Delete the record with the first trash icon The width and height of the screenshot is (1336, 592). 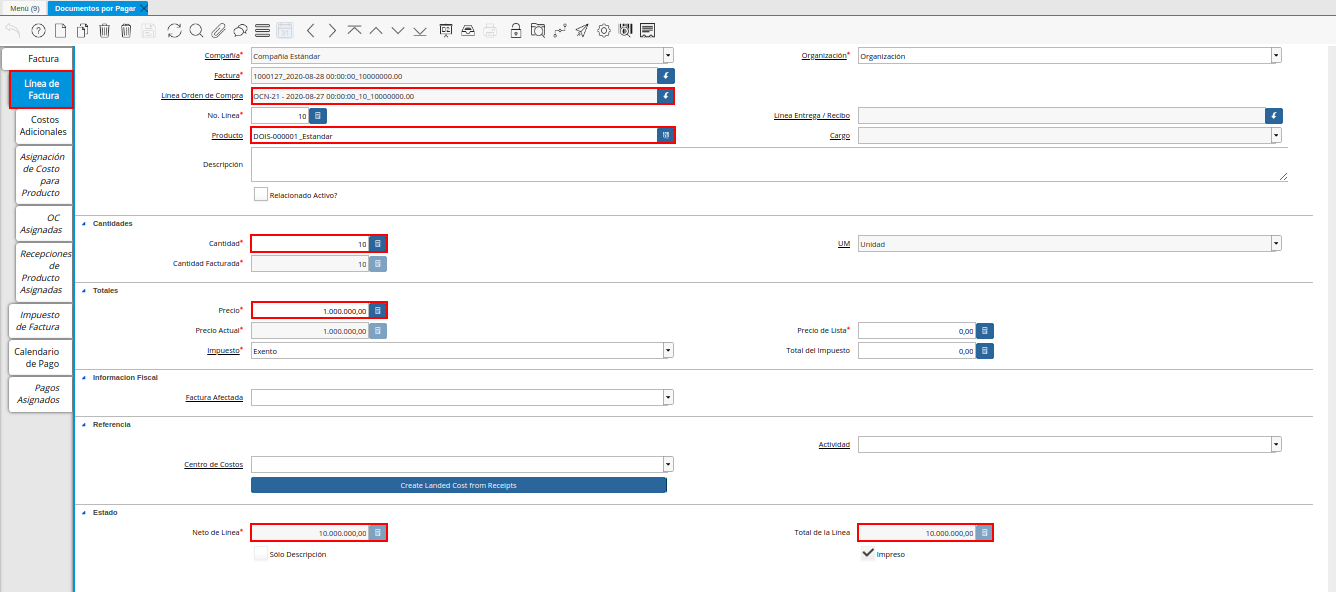click(104, 30)
